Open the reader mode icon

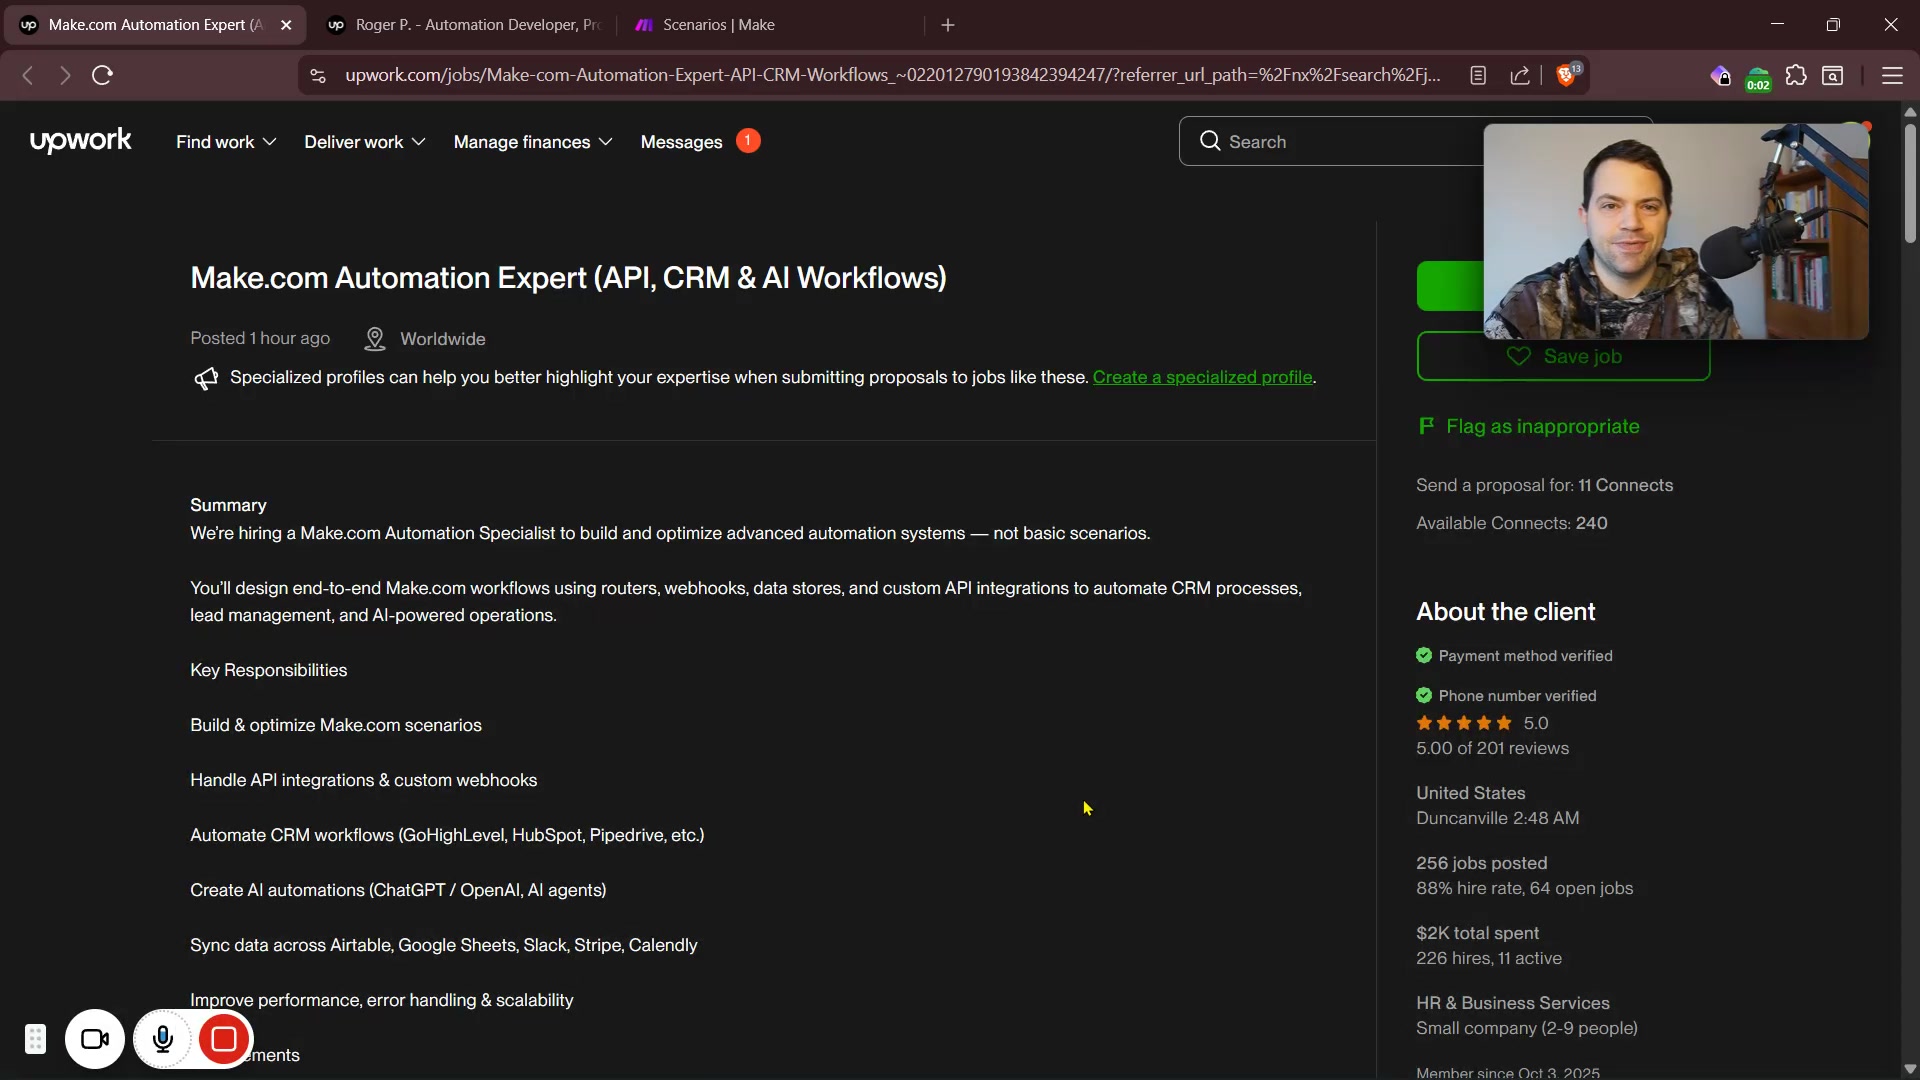[x=1478, y=76]
